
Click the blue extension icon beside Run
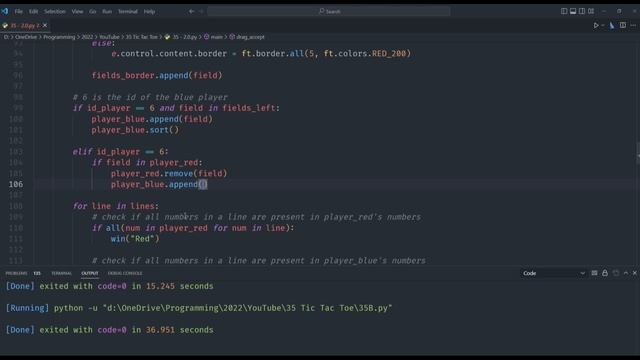[x=612, y=25]
